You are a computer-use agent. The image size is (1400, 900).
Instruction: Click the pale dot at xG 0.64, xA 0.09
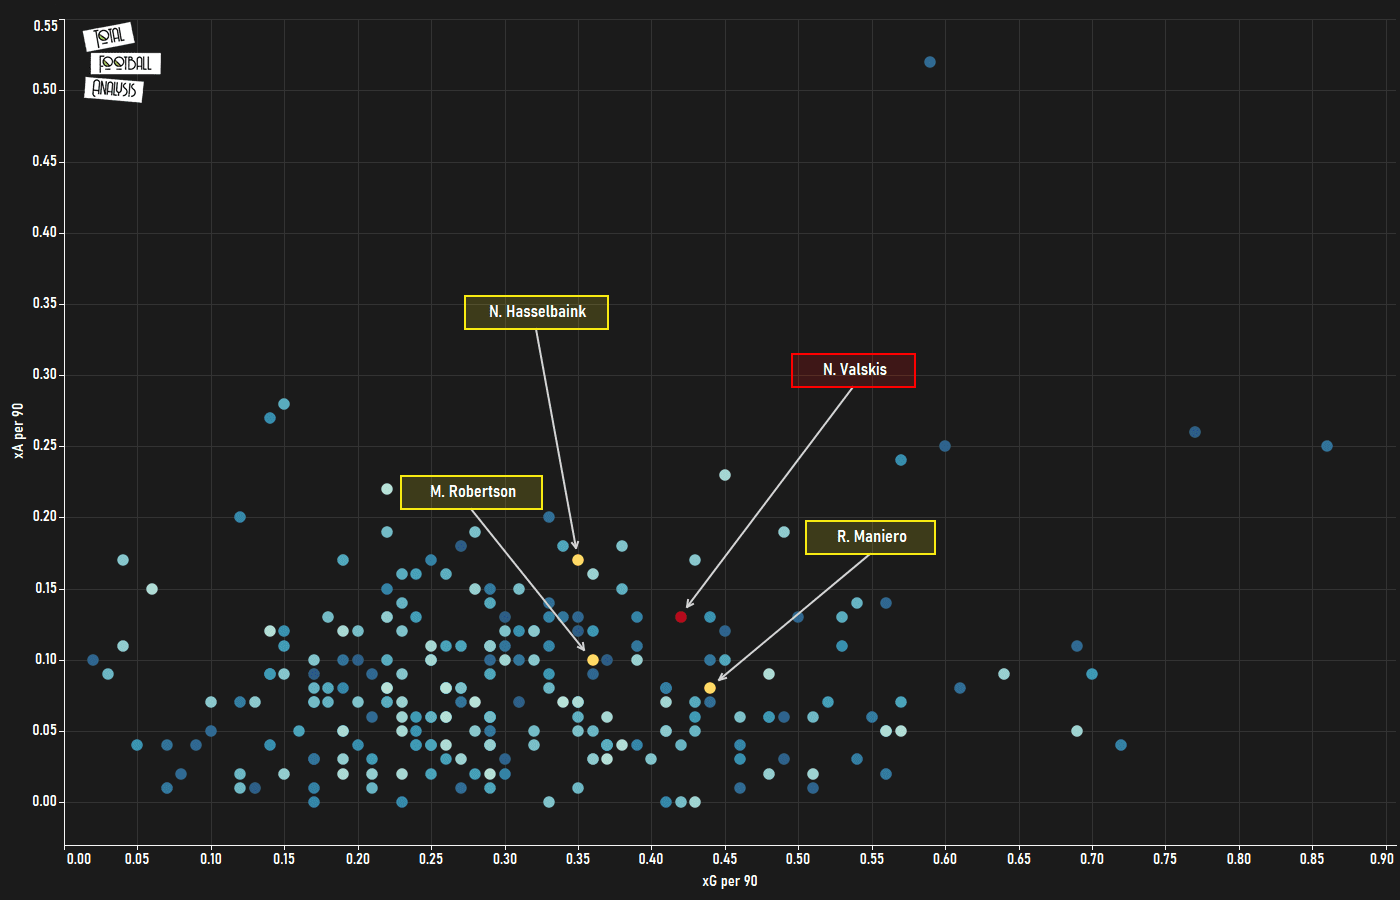[1004, 674]
